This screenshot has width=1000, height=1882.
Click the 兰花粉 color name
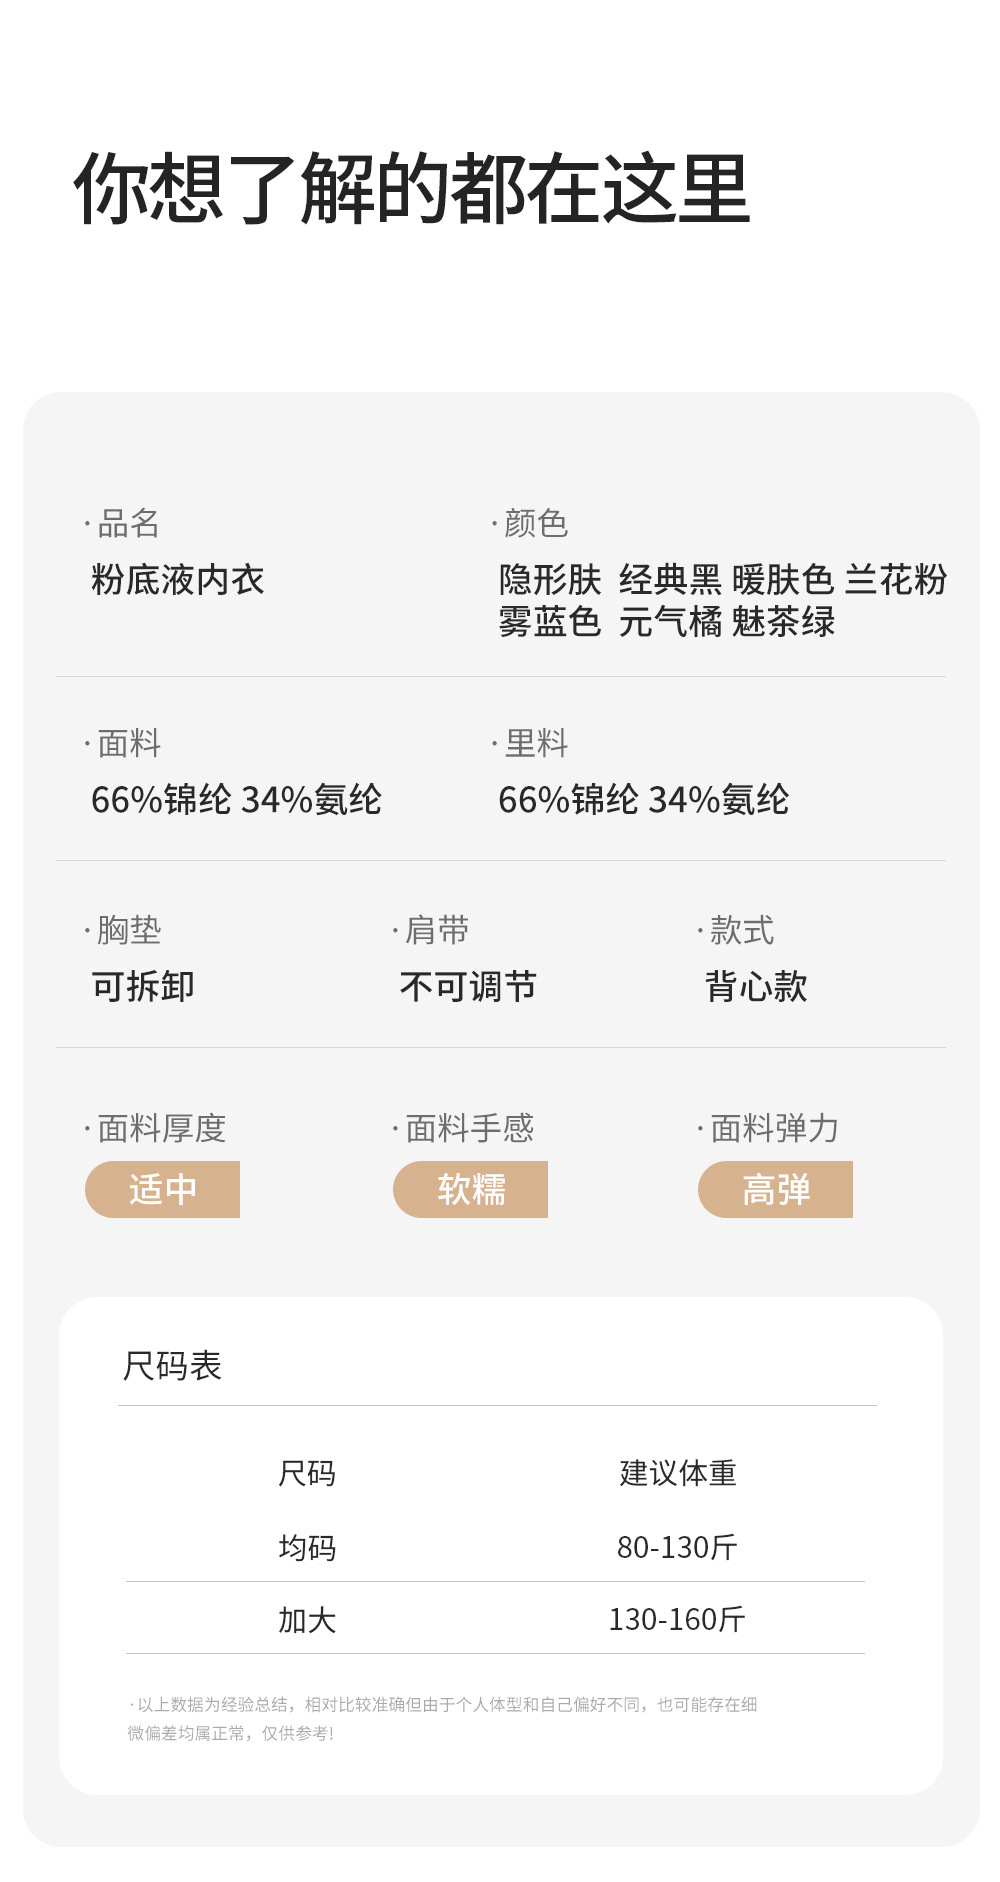[895, 580]
